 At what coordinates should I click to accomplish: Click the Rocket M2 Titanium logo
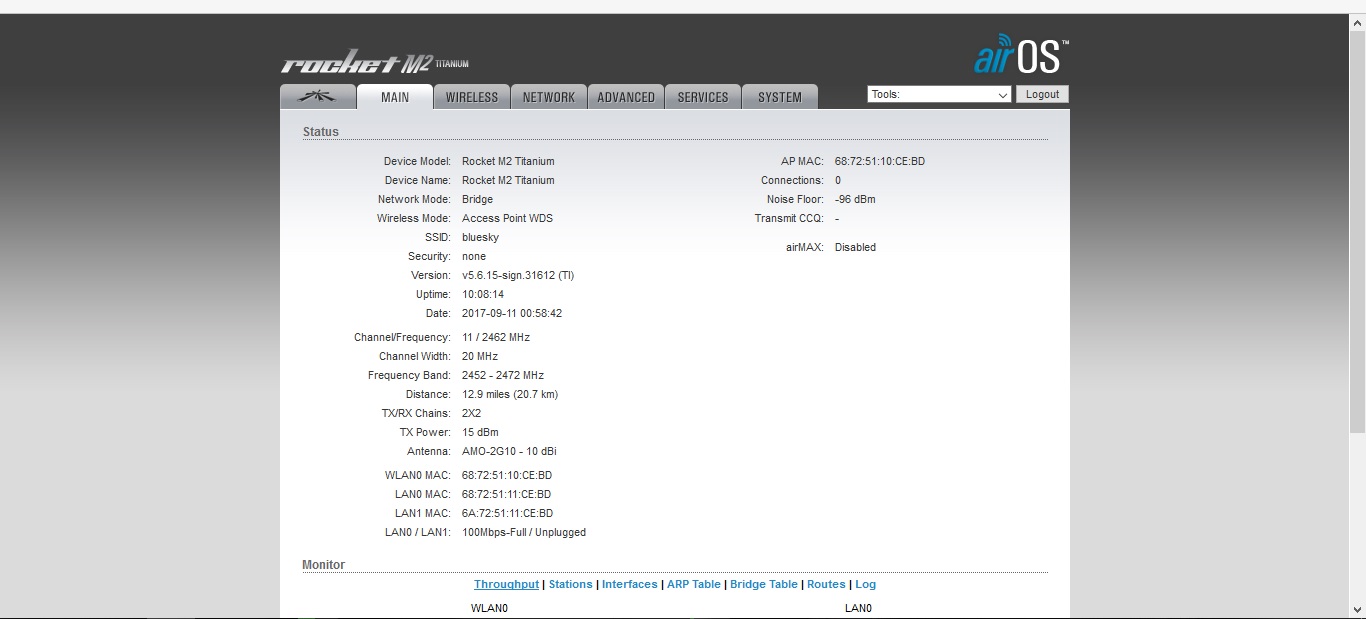coord(374,64)
